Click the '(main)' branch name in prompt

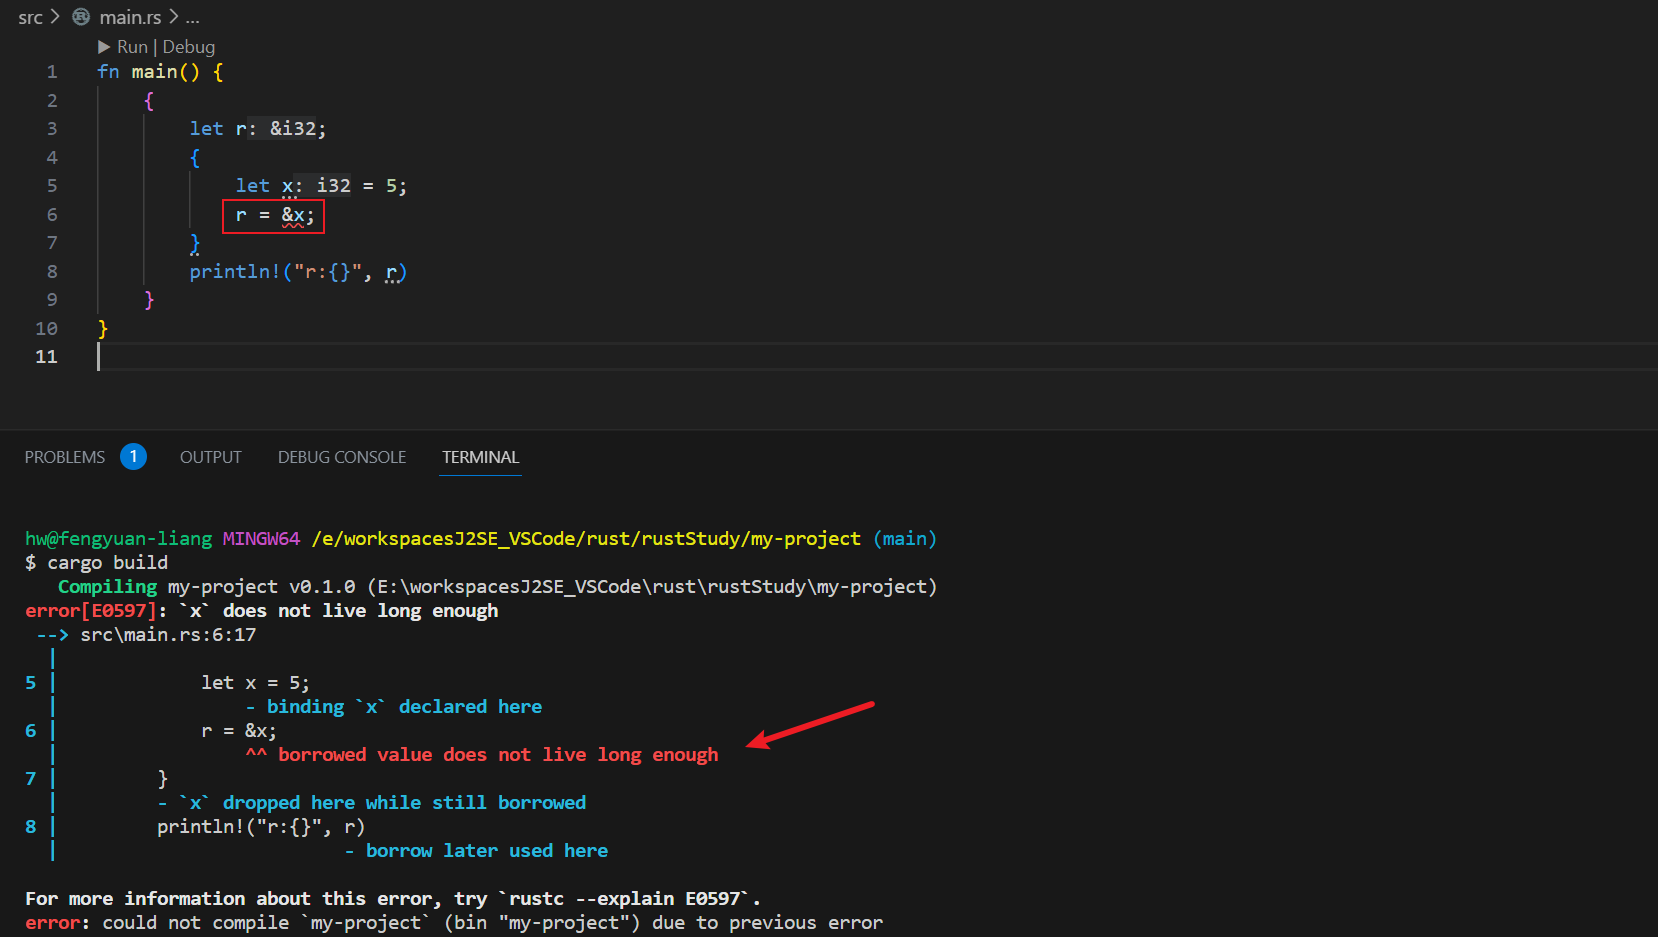(x=905, y=539)
